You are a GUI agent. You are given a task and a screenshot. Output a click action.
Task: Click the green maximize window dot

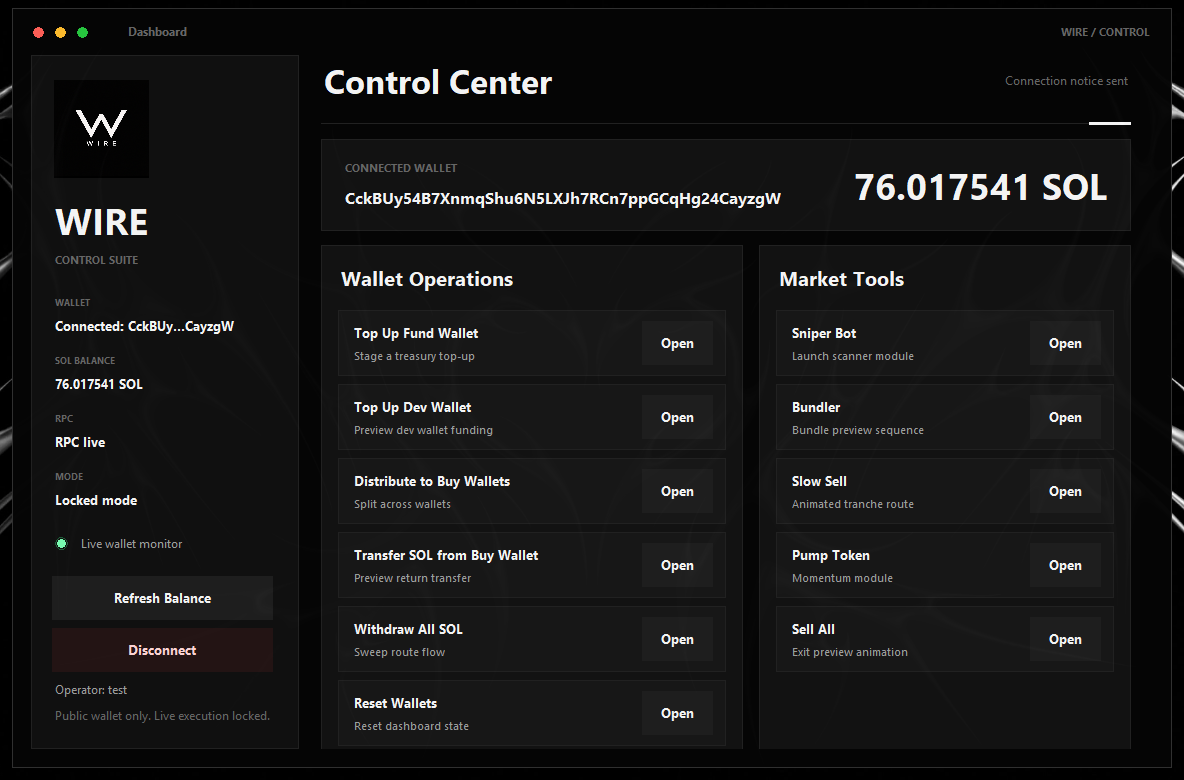(82, 32)
